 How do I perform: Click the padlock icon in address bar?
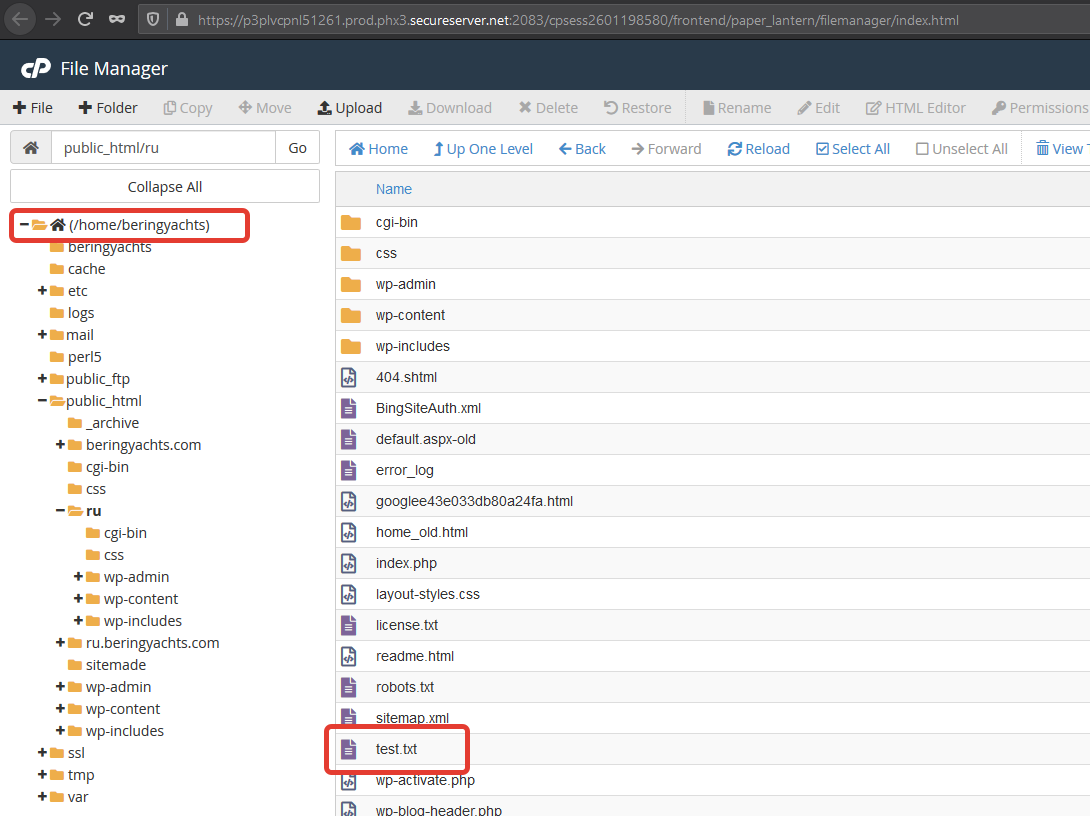click(x=180, y=19)
